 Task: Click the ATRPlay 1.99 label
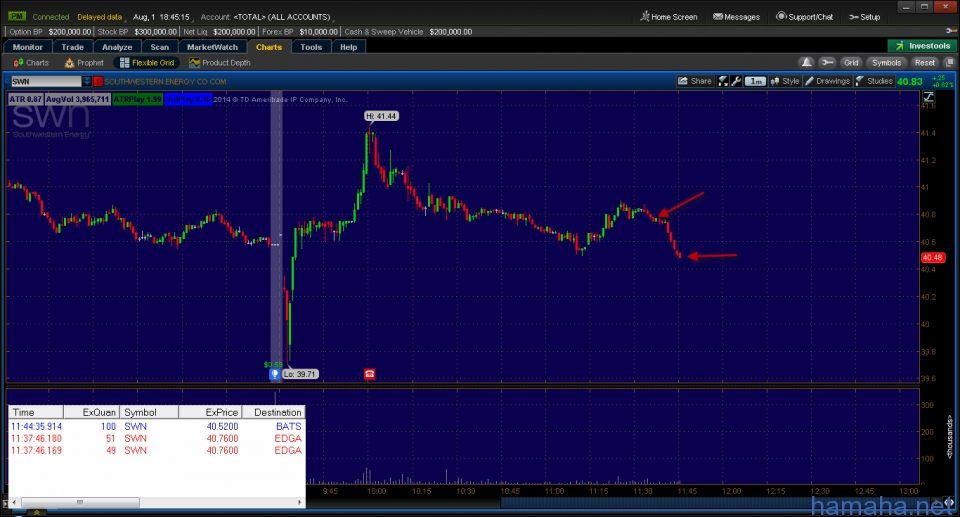click(138, 99)
